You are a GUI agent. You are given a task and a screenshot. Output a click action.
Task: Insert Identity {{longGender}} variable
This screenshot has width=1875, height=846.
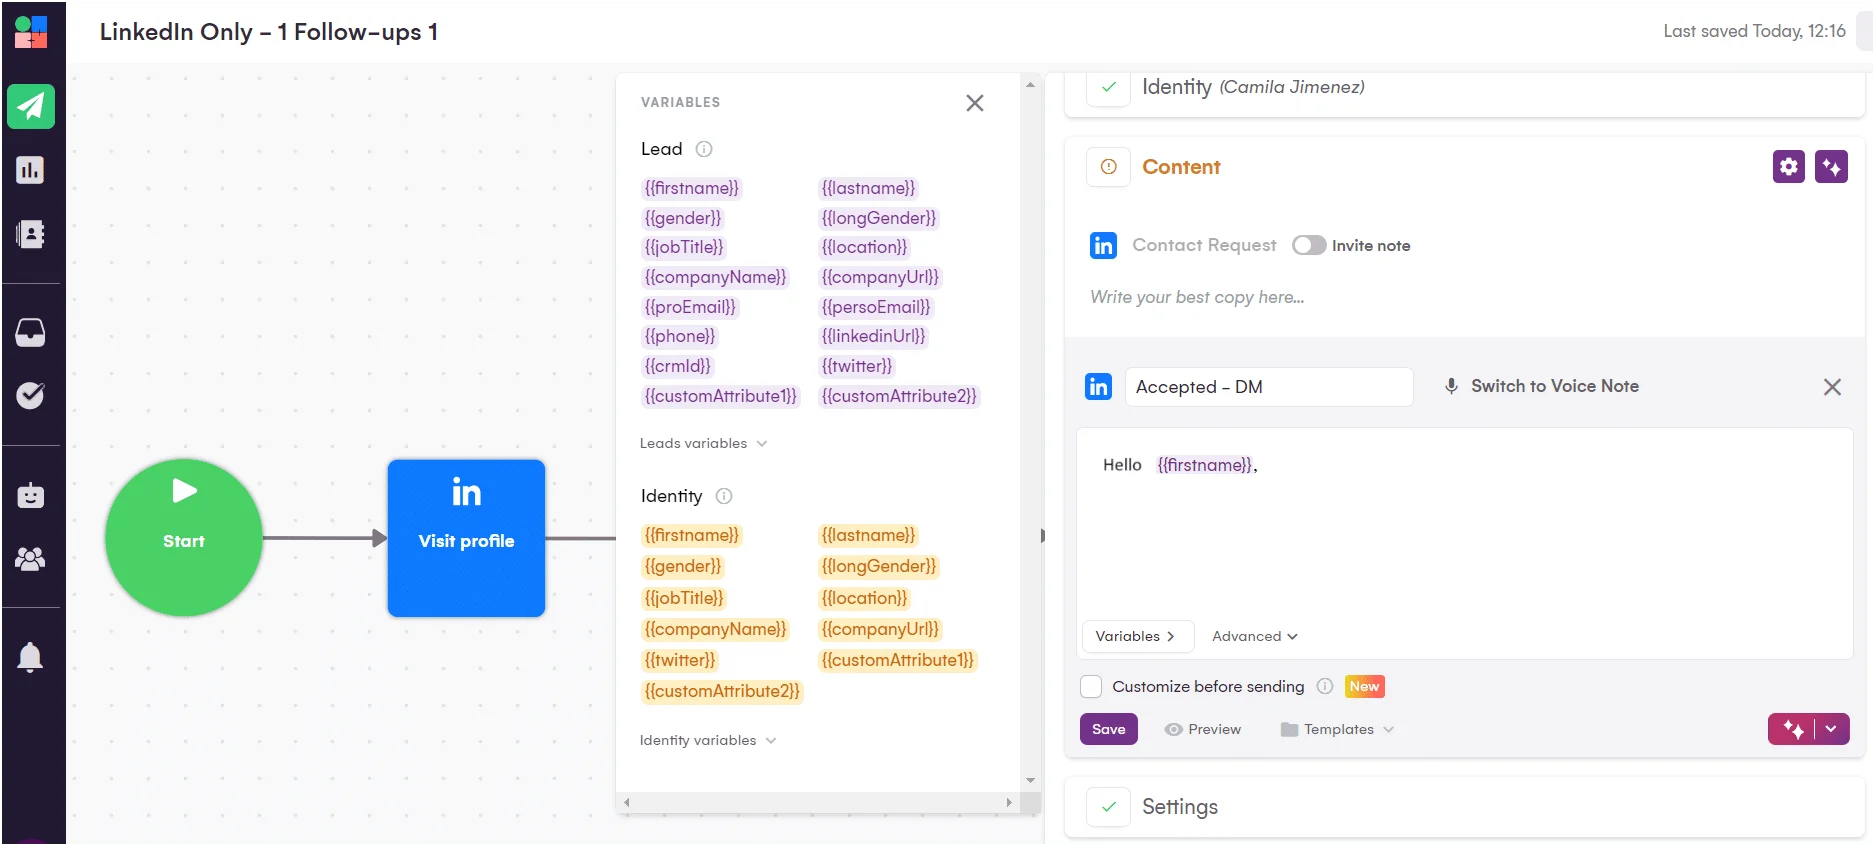click(x=879, y=566)
